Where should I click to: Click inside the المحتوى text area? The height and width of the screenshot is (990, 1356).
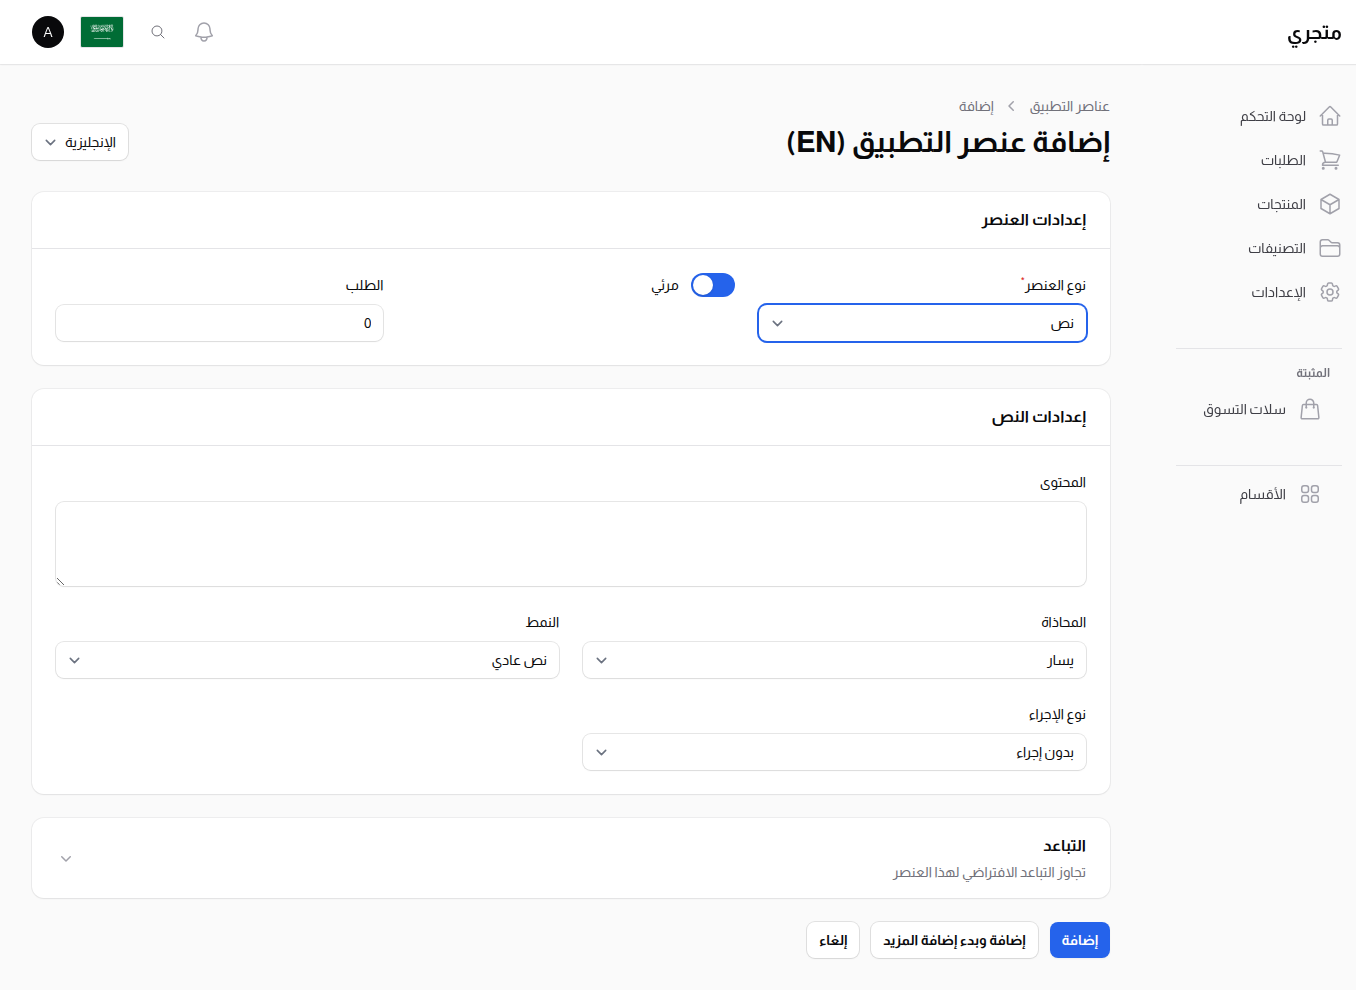tap(570, 543)
